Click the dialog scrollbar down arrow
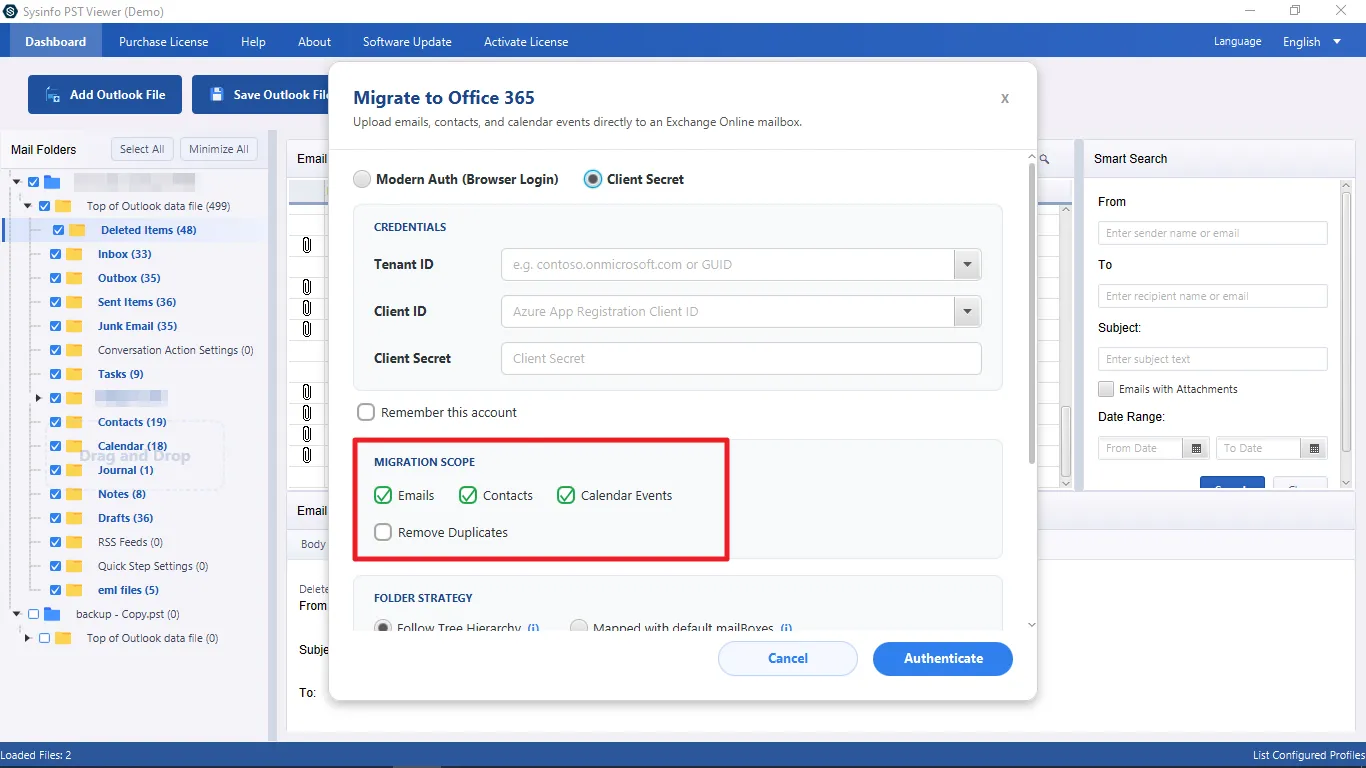Viewport: 1366px width, 768px height. 1032,625
